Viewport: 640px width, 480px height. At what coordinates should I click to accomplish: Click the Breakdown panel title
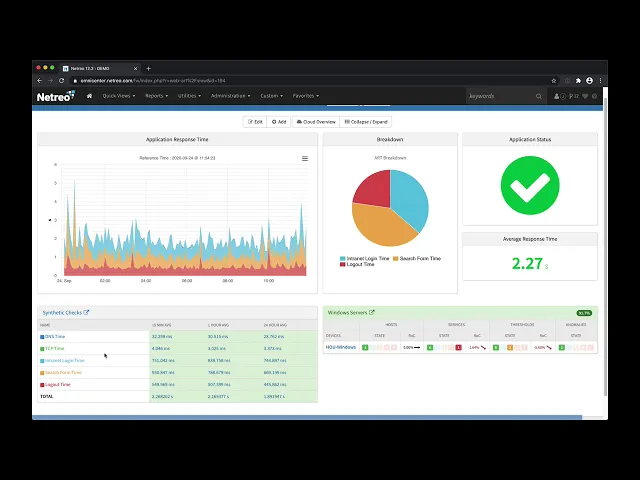coord(390,140)
